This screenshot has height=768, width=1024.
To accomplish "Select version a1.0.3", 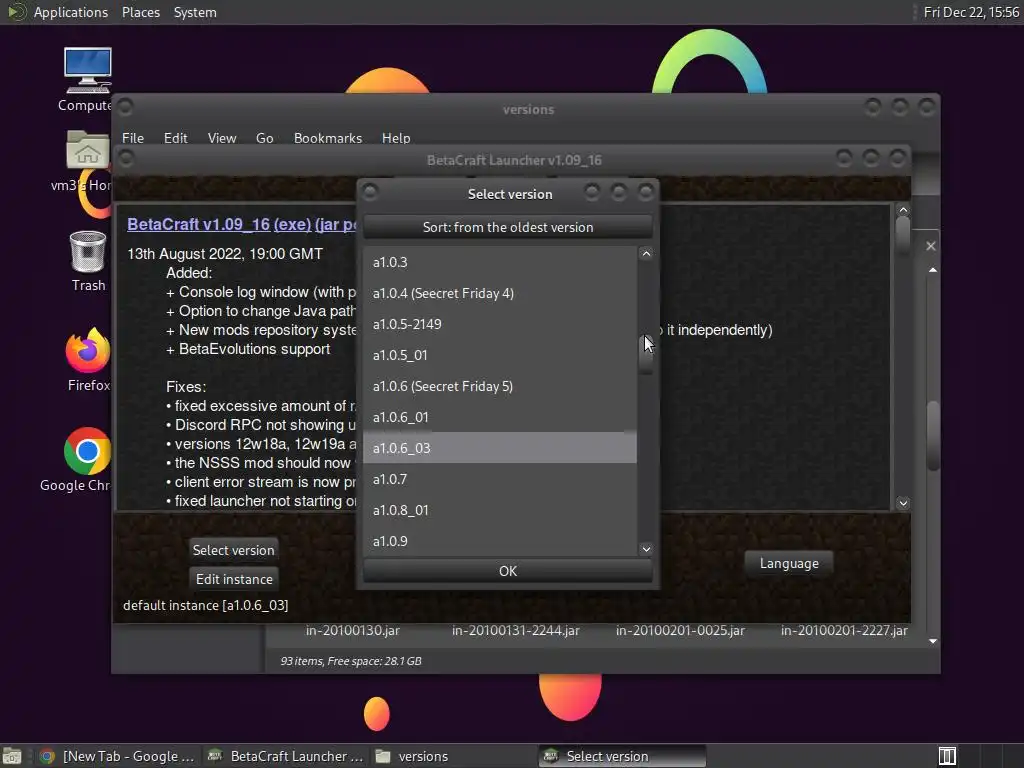I will [x=500, y=262].
